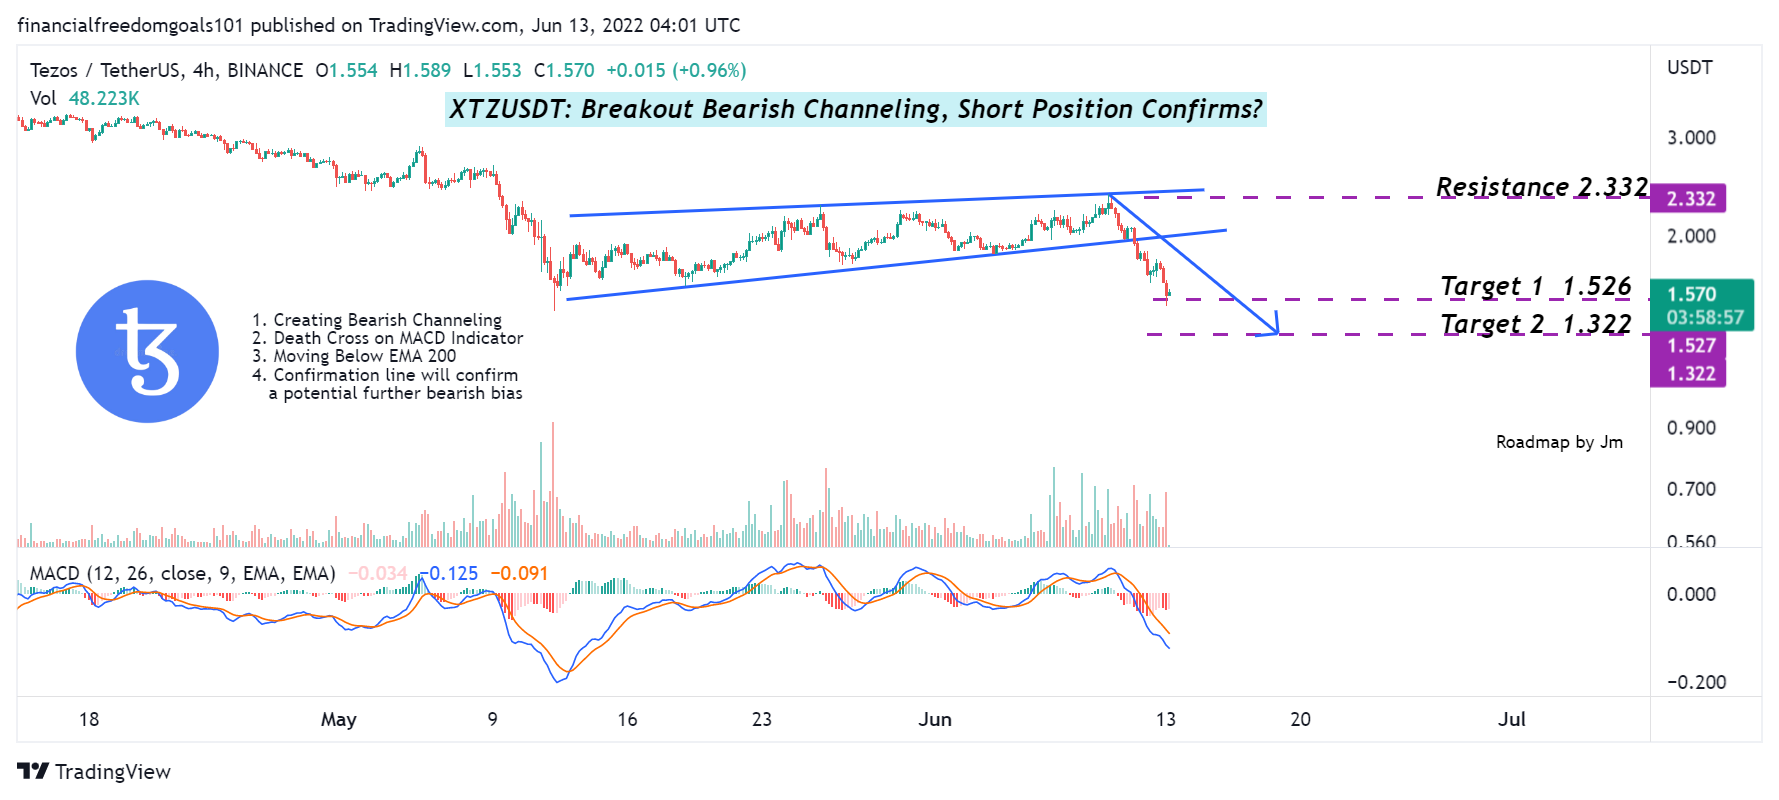This screenshot has height=800, width=1779.
Task: Click the Tezos logo circle icon
Action: click(x=148, y=351)
